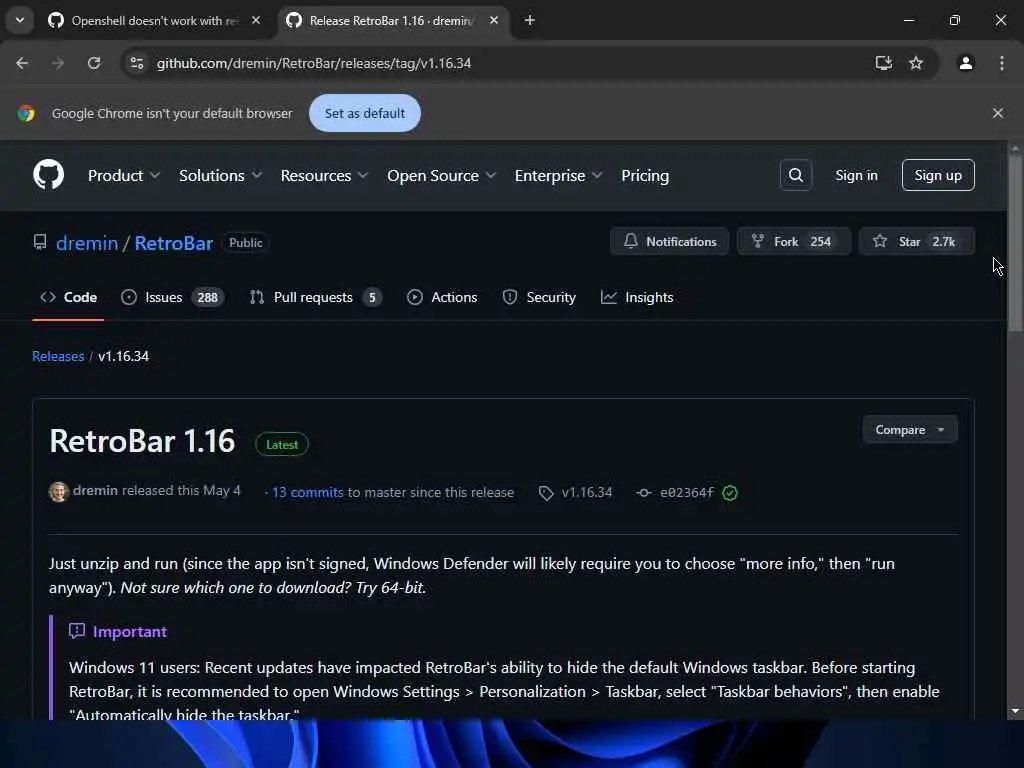1024x768 pixels.
Task: Fork the RetroBar repository
Action: 793,242
